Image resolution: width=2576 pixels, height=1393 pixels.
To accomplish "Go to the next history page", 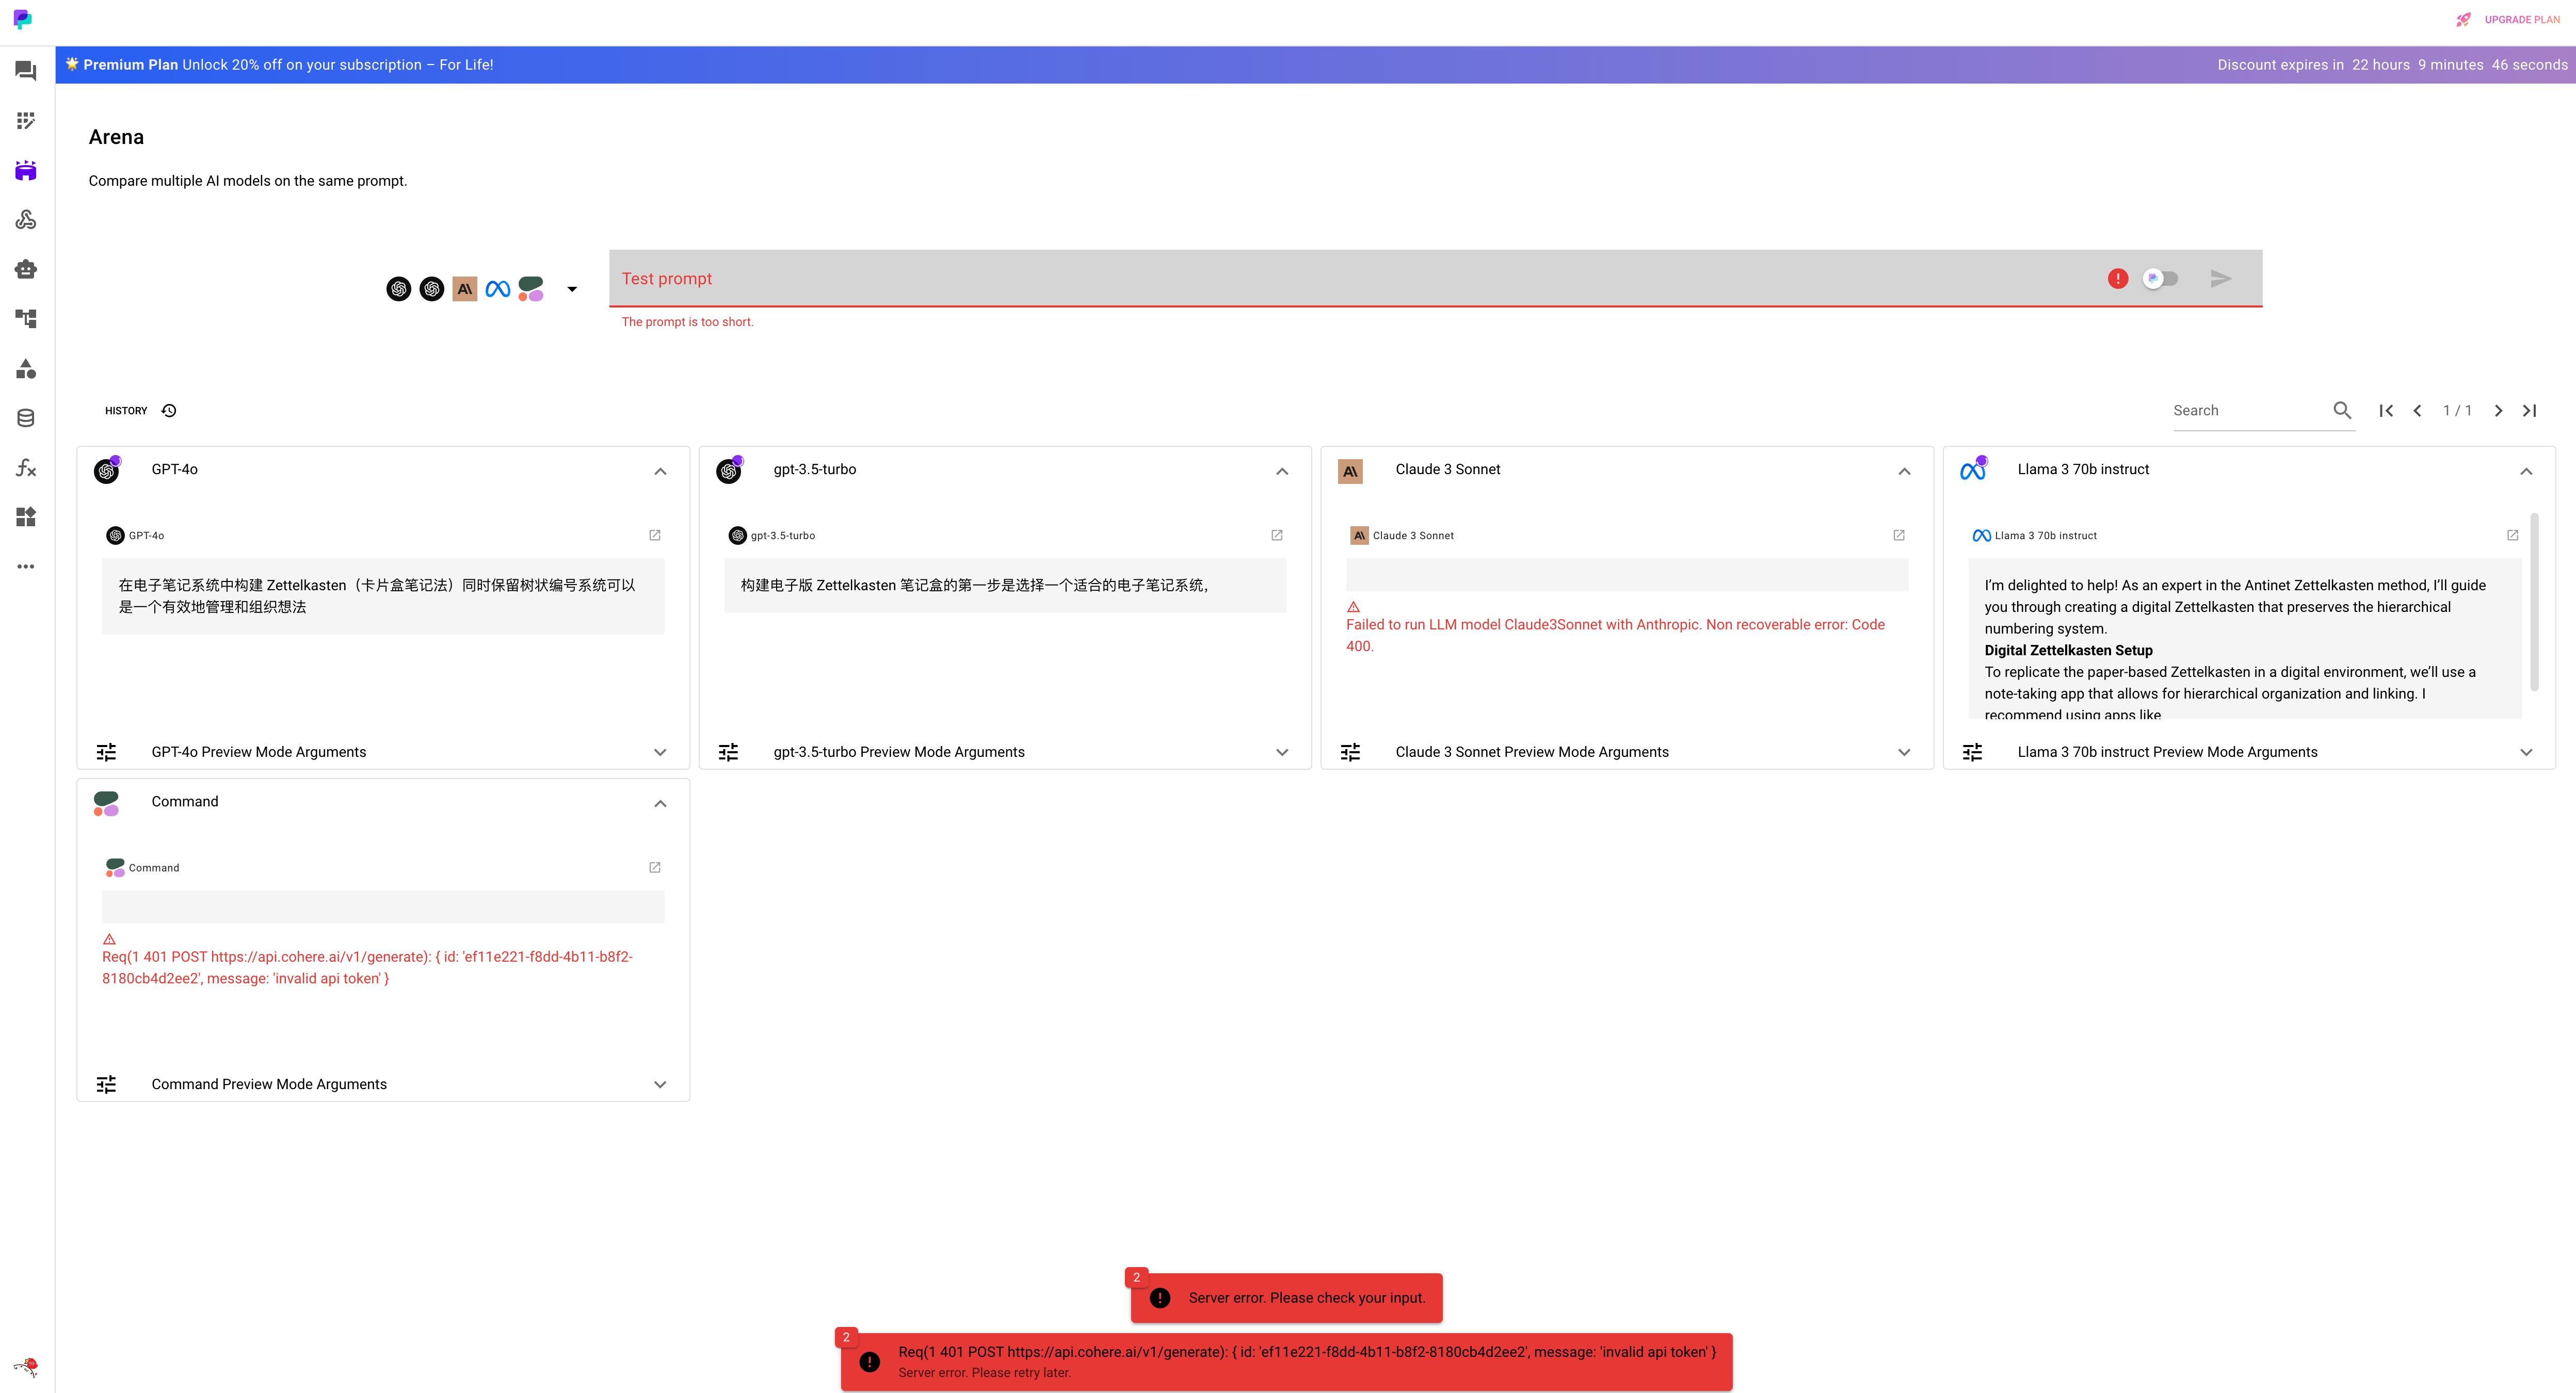I will coord(2498,410).
